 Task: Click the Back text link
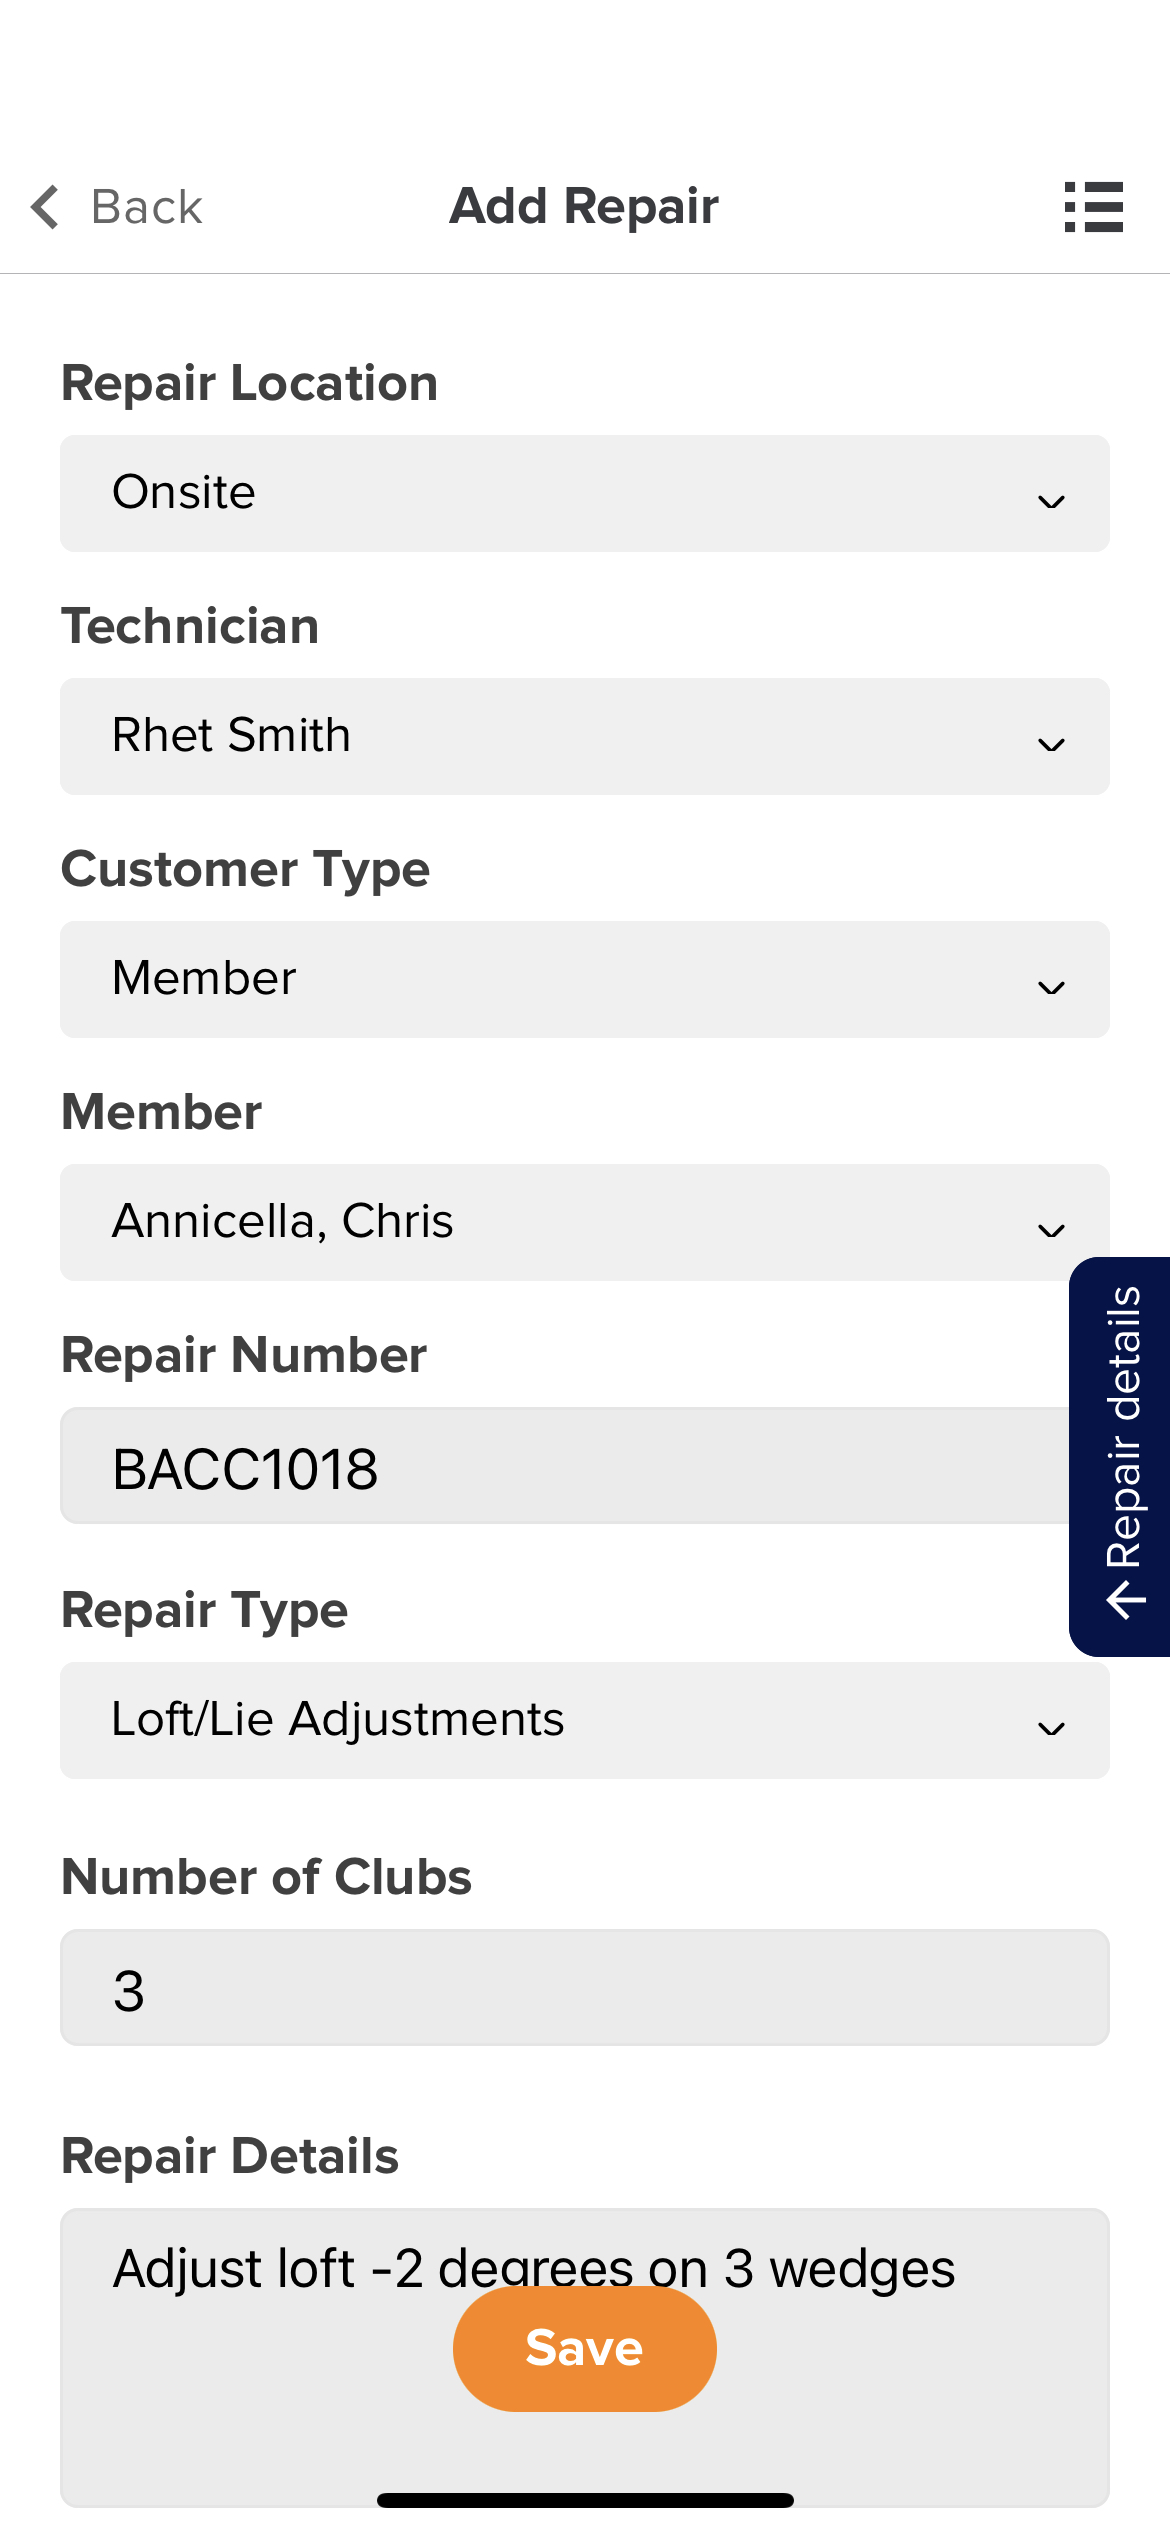[147, 207]
